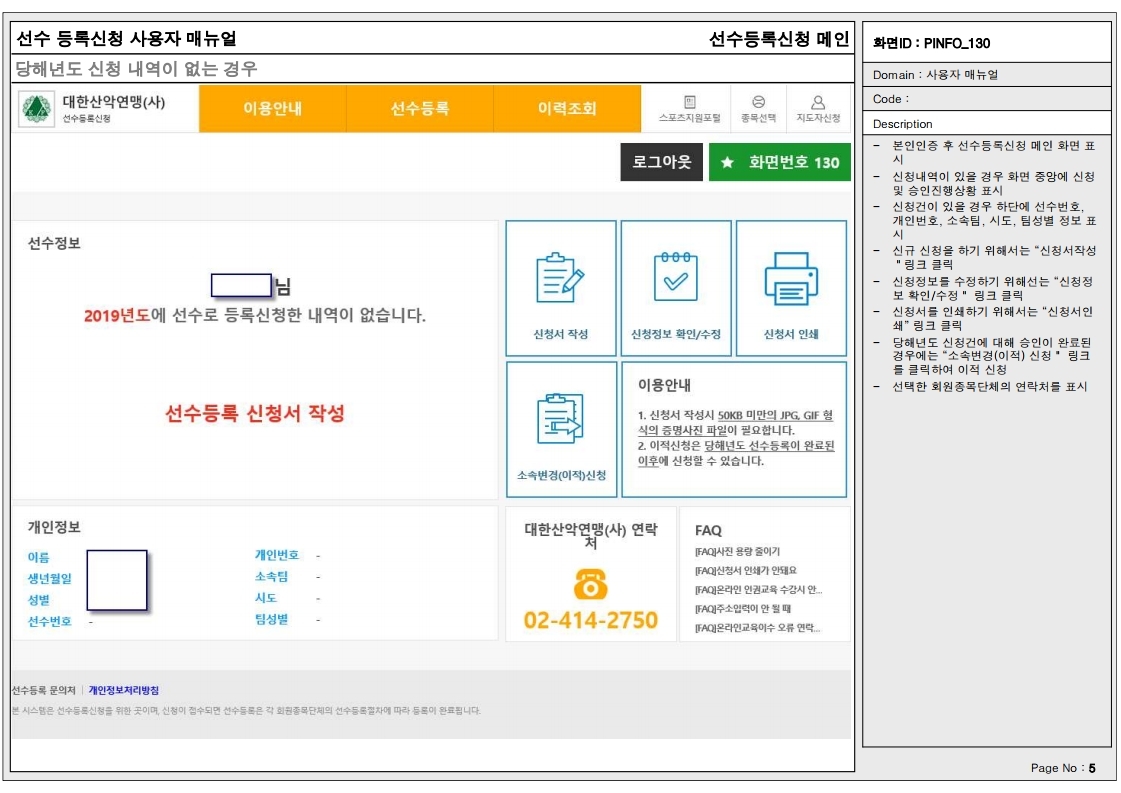Screen dimensions: 1121x793
Task: Click the 대한산악연맹(사) 연락처 heading
Action: tap(591, 536)
